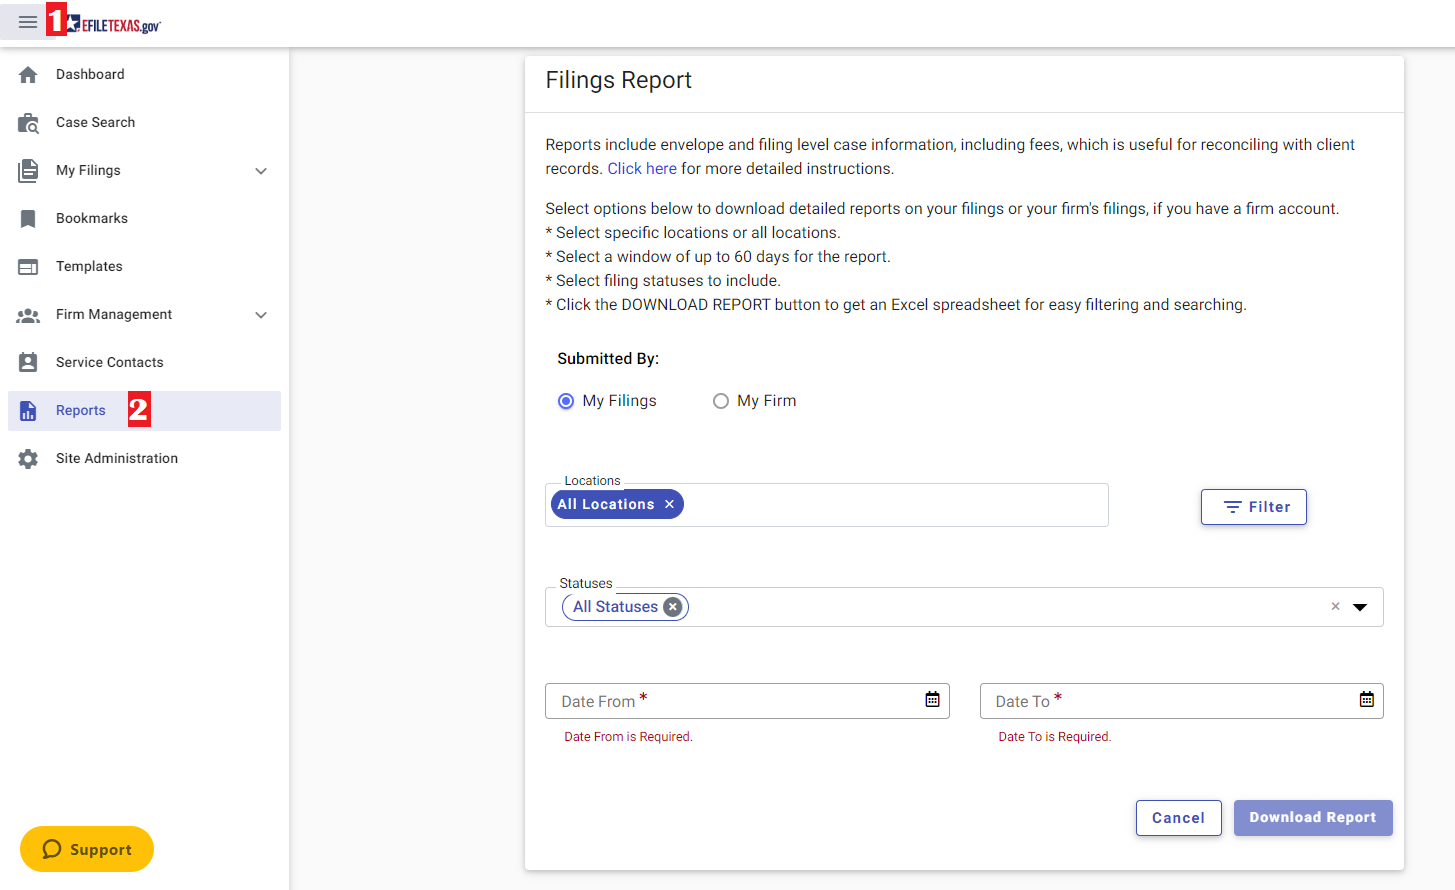The width and height of the screenshot is (1455, 890).
Task: Click the Firm Management people icon
Action: [x=28, y=315]
